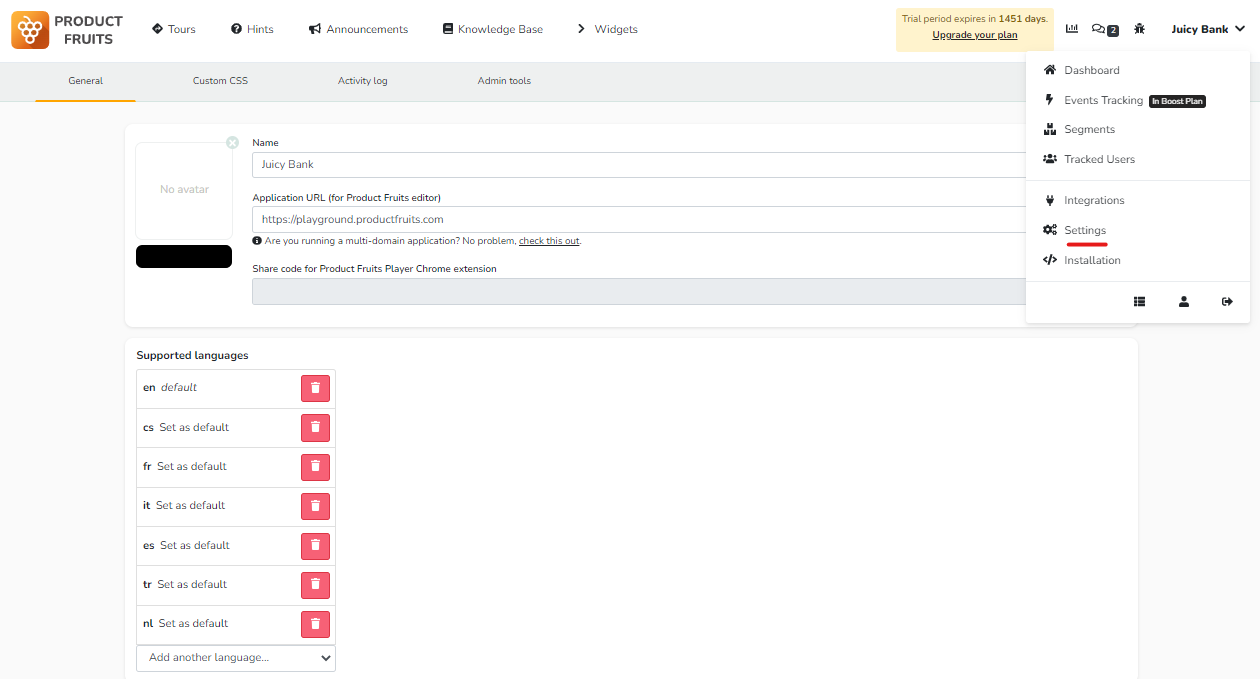
Task: Delete the it language with trash icon
Action: pyautogui.click(x=315, y=506)
